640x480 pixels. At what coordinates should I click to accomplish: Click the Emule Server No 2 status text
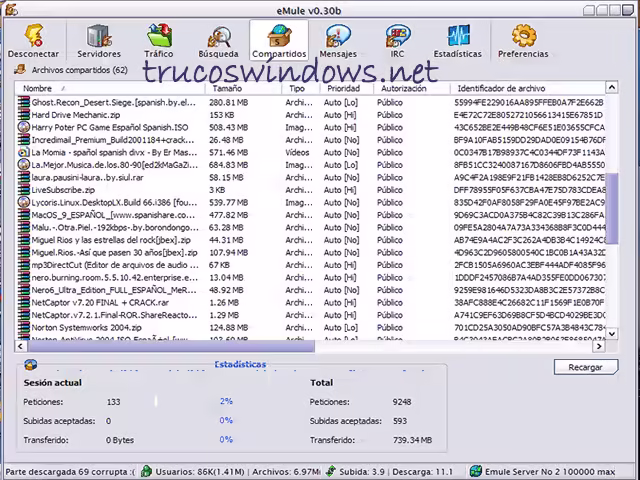click(x=550, y=471)
